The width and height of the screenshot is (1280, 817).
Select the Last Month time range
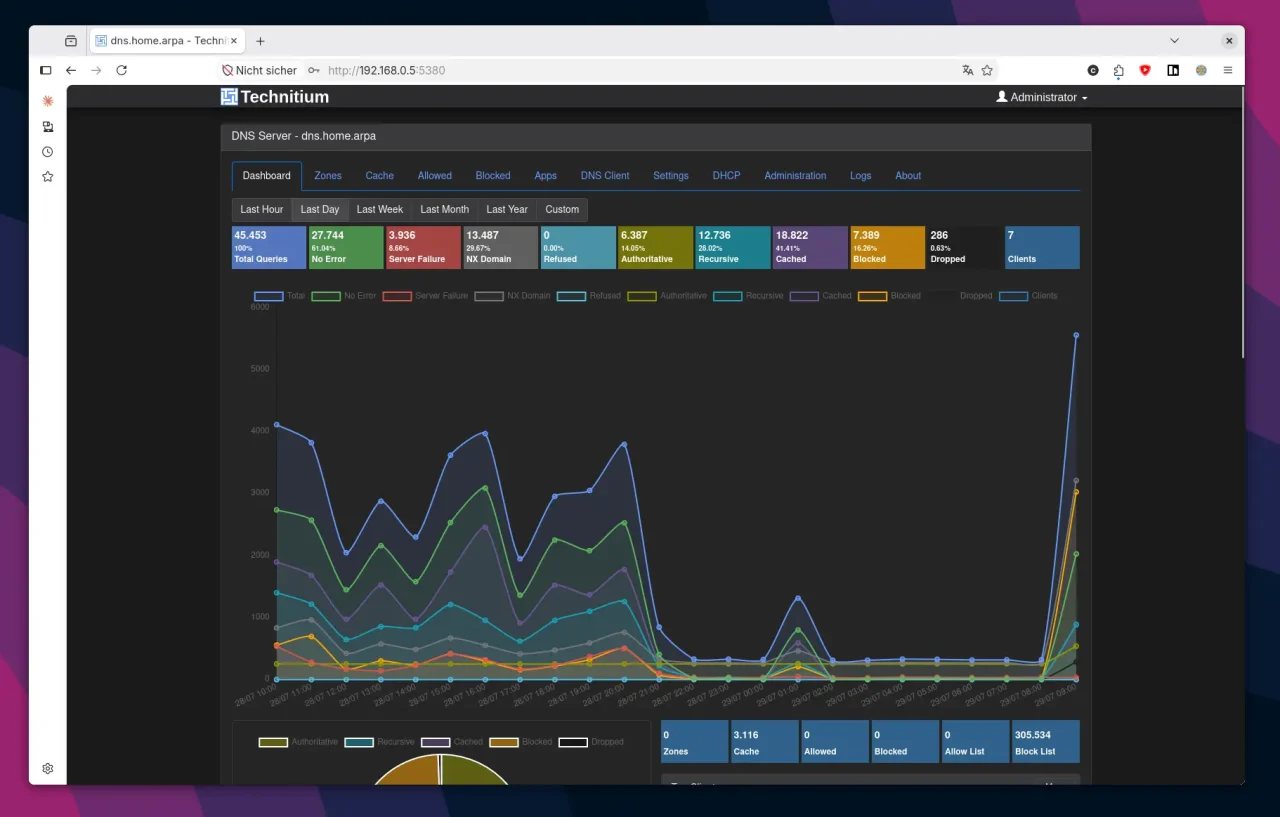pyautogui.click(x=445, y=210)
